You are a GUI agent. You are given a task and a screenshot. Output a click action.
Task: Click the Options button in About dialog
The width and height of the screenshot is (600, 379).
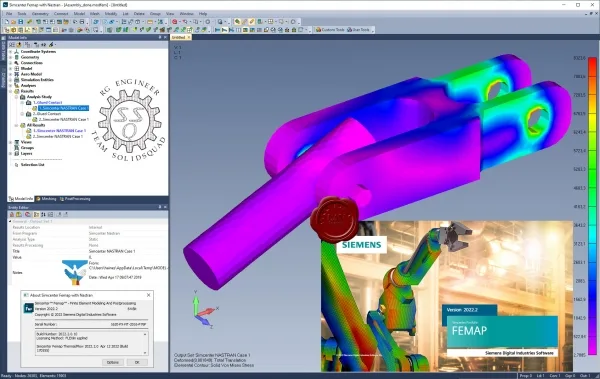click(x=113, y=362)
